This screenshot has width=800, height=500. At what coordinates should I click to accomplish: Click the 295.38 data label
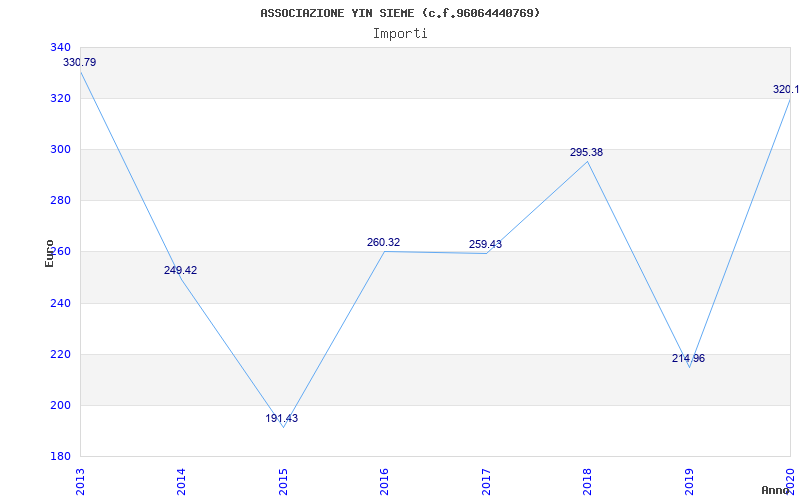(x=586, y=152)
